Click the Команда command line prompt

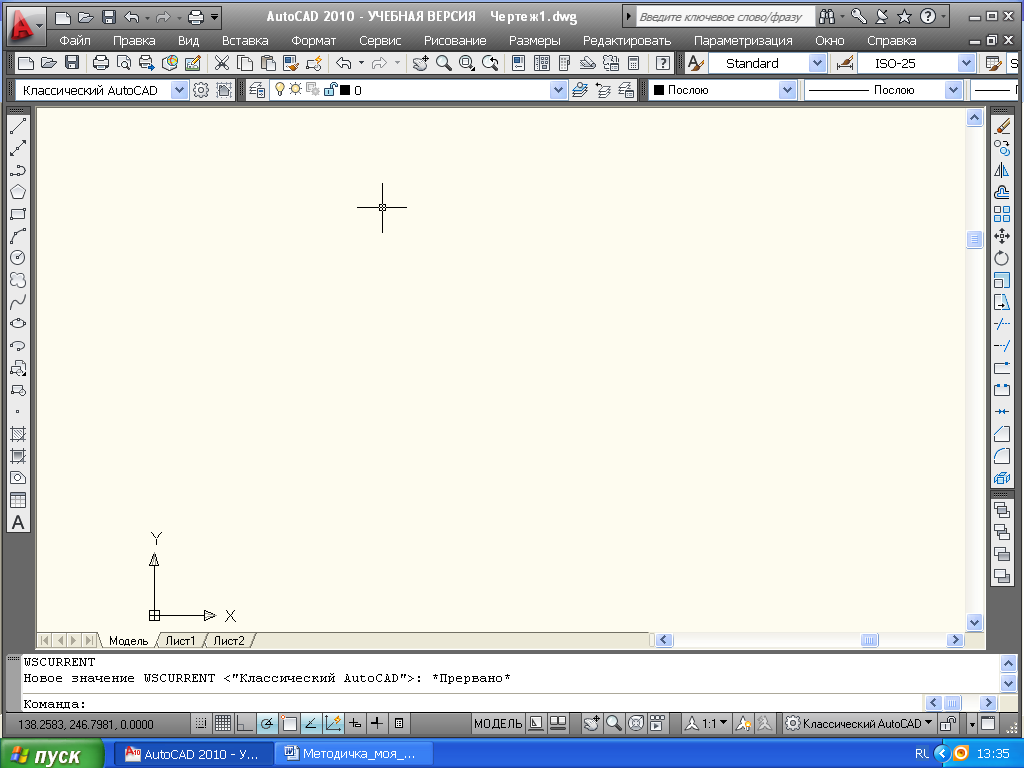click(55, 704)
